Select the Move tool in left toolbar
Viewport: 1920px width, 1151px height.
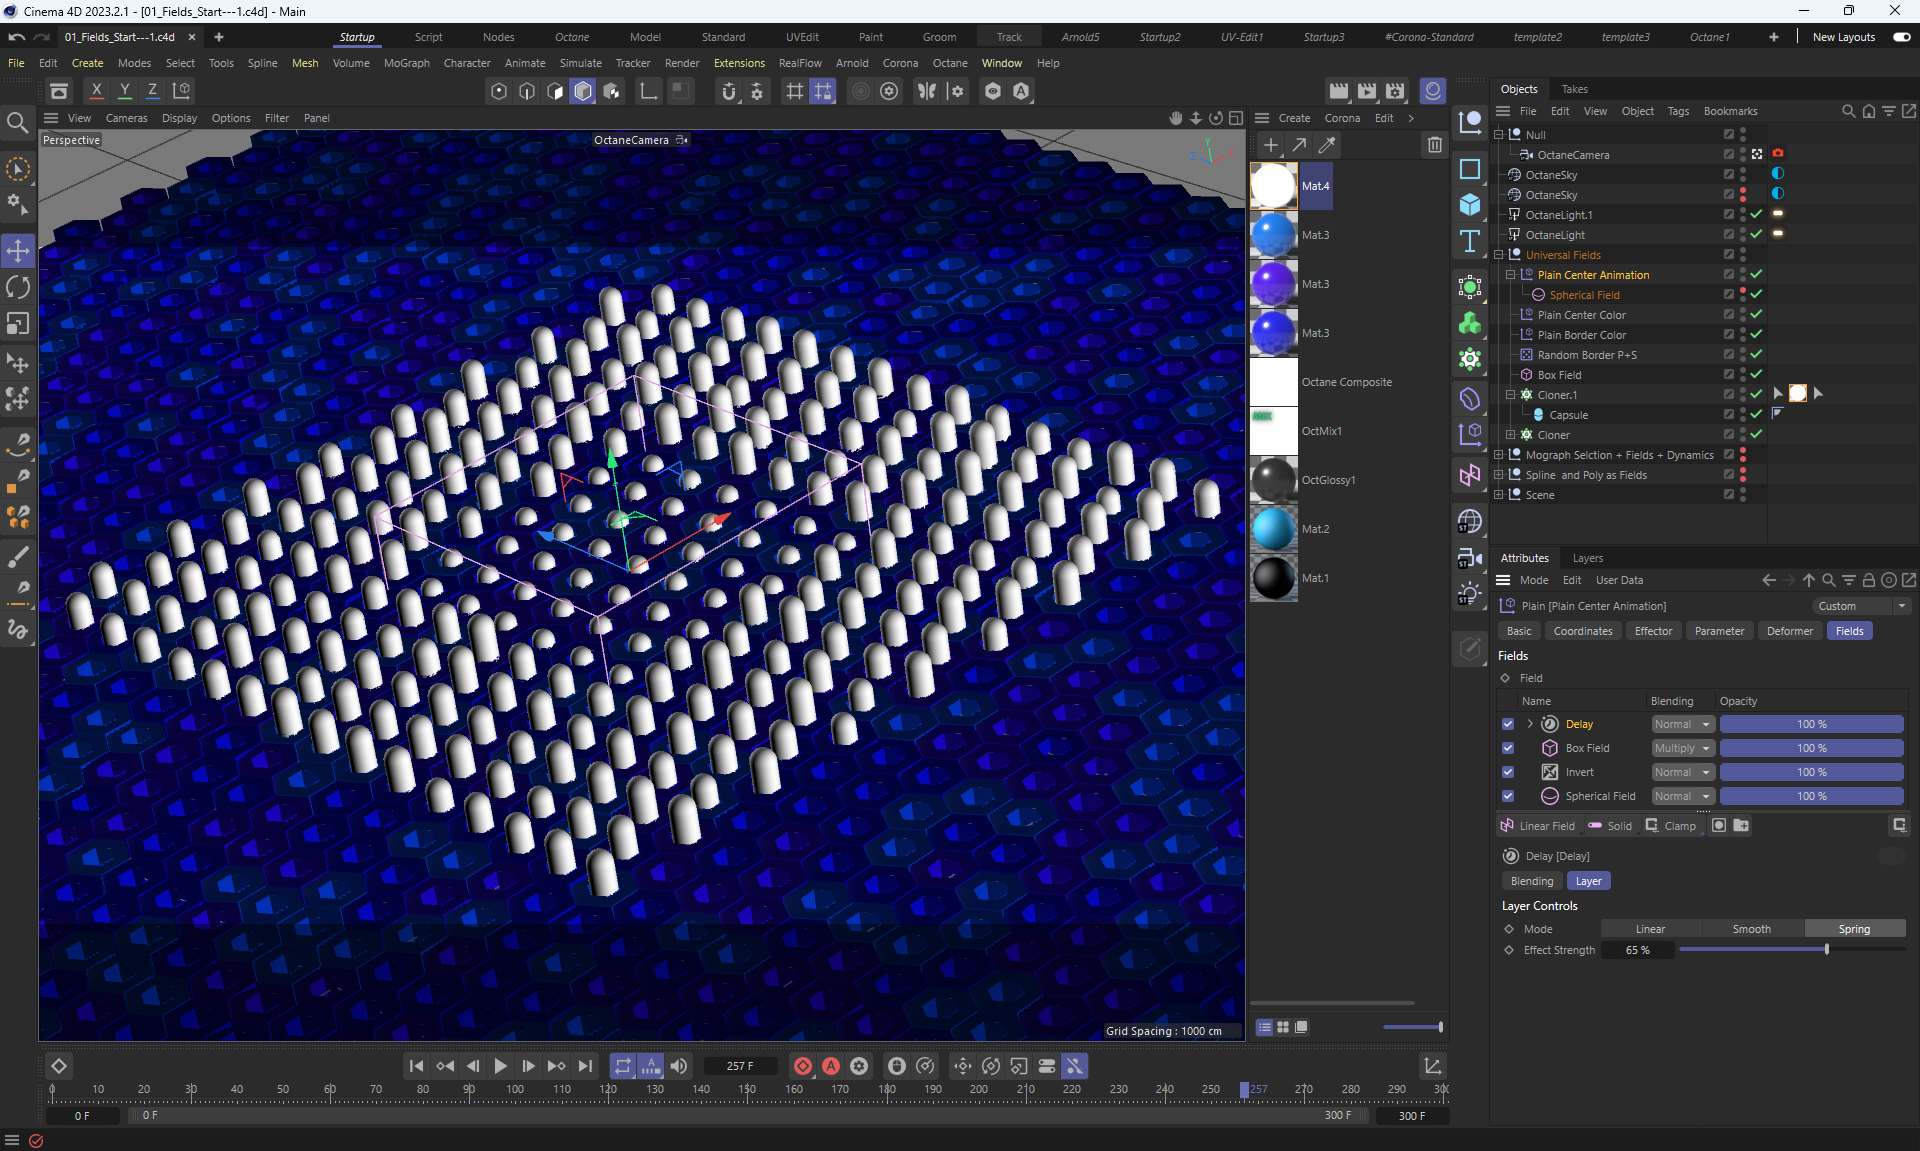(18, 251)
